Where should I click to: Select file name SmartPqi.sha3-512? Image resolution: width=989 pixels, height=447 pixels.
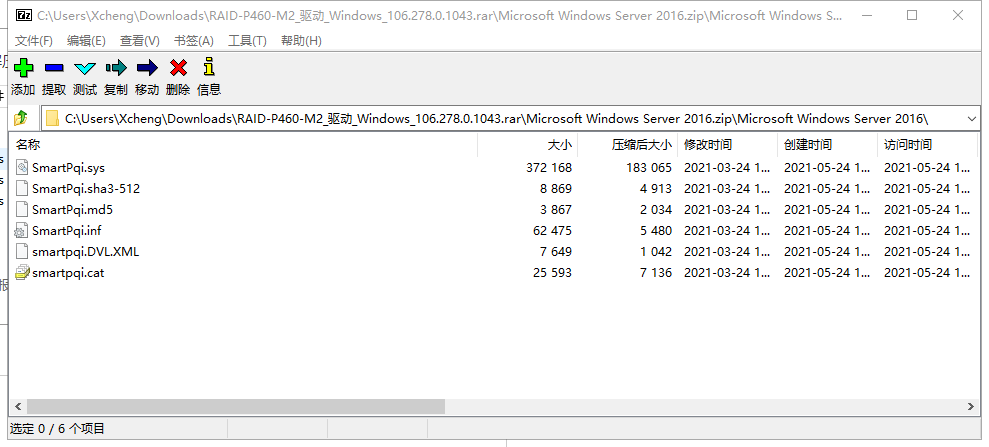[x=86, y=189]
